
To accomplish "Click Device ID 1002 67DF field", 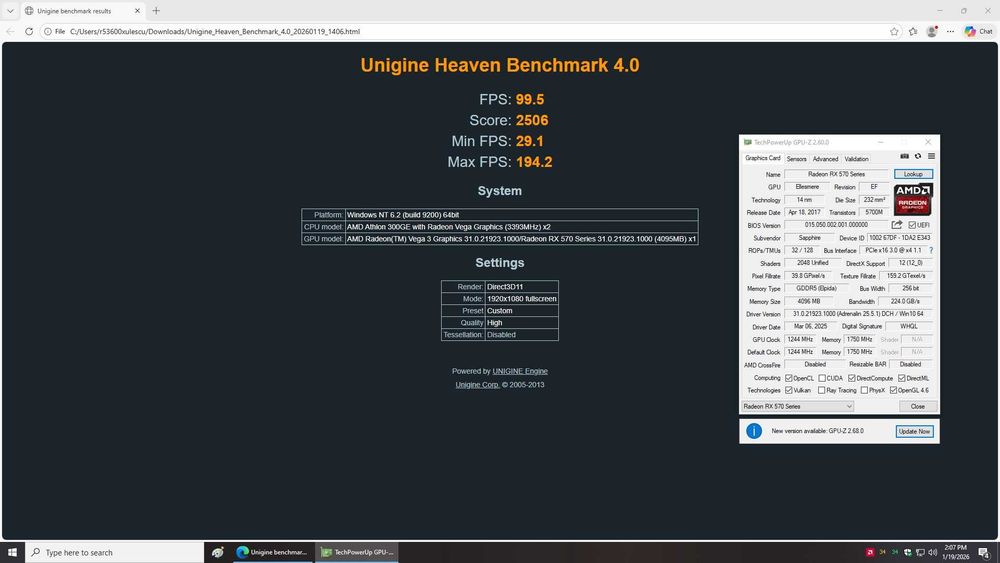I will tap(899, 238).
